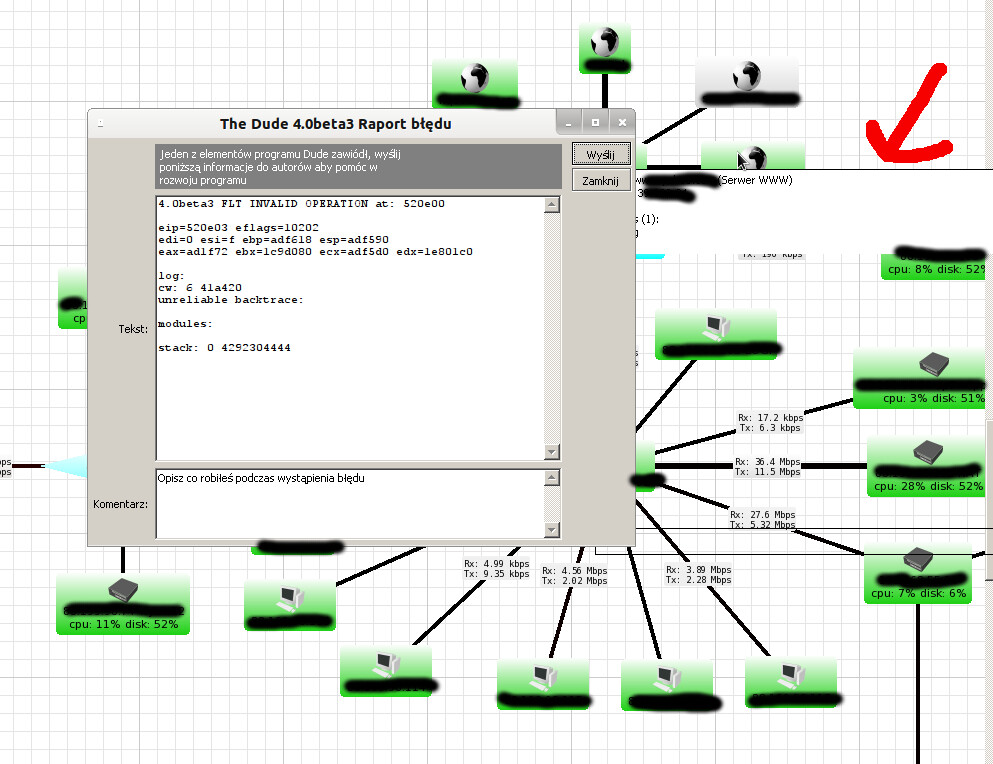Click the Rx: 4.56 Mbps link label
Image resolution: width=993 pixels, height=764 pixels.
[574, 576]
